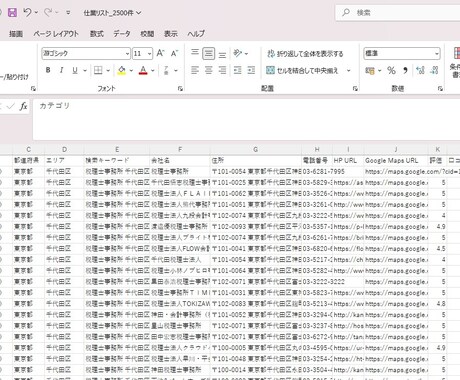The image size is (460, 380).
Task: Click the accounting currency format icon
Action: (370, 70)
